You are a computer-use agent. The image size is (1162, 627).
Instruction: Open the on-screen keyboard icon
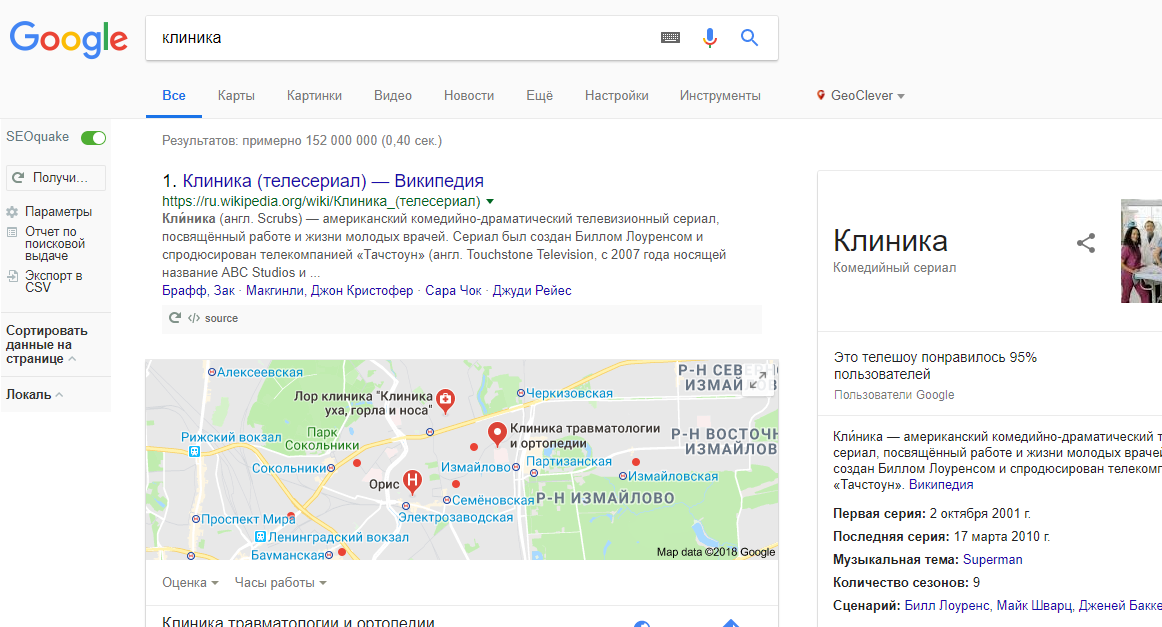(x=670, y=38)
